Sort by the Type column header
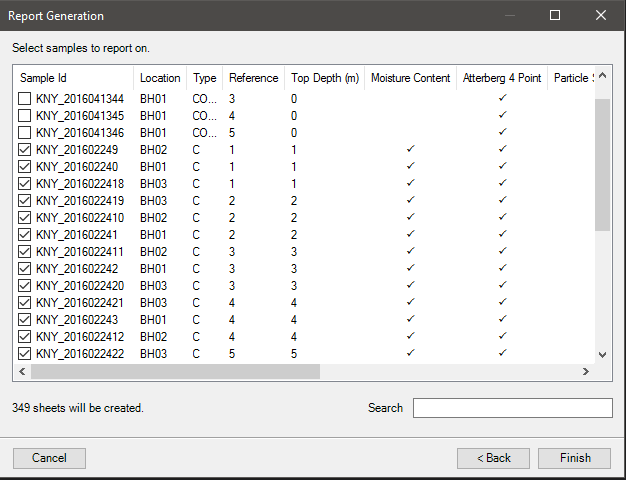The width and height of the screenshot is (626, 480). pos(205,78)
